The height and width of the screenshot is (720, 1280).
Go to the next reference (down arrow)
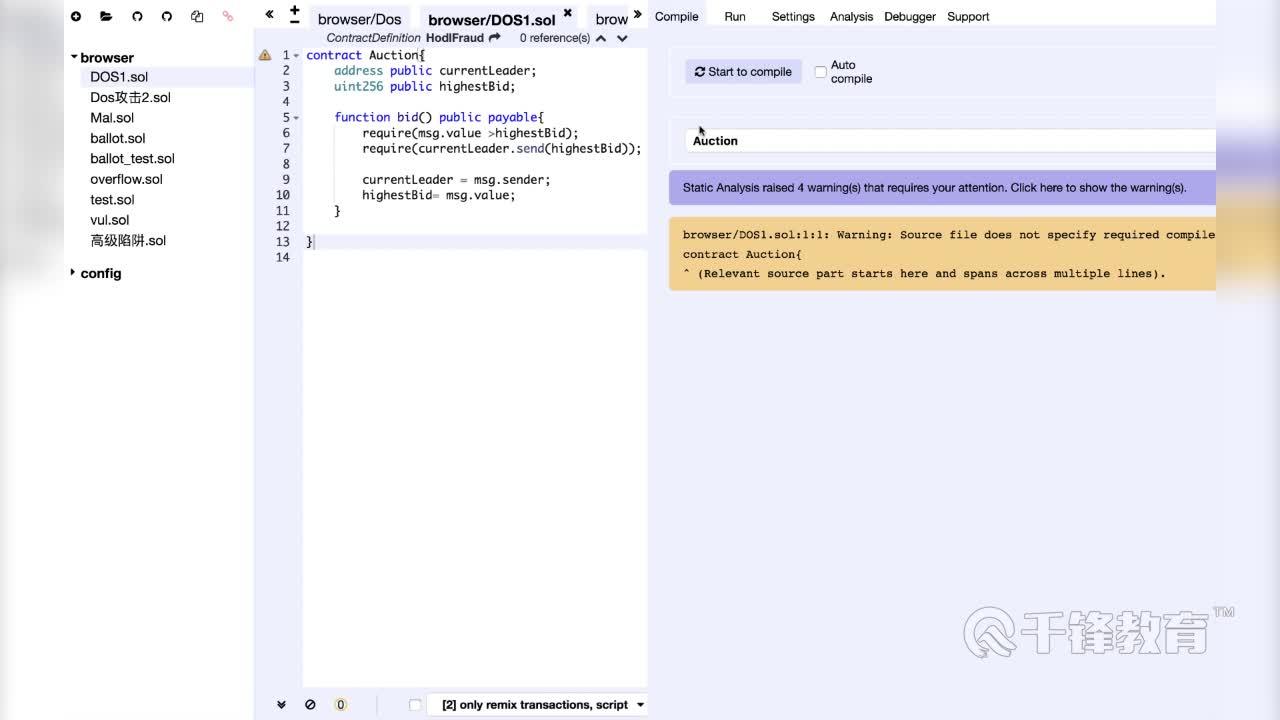pyautogui.click(x=622, y=38)
